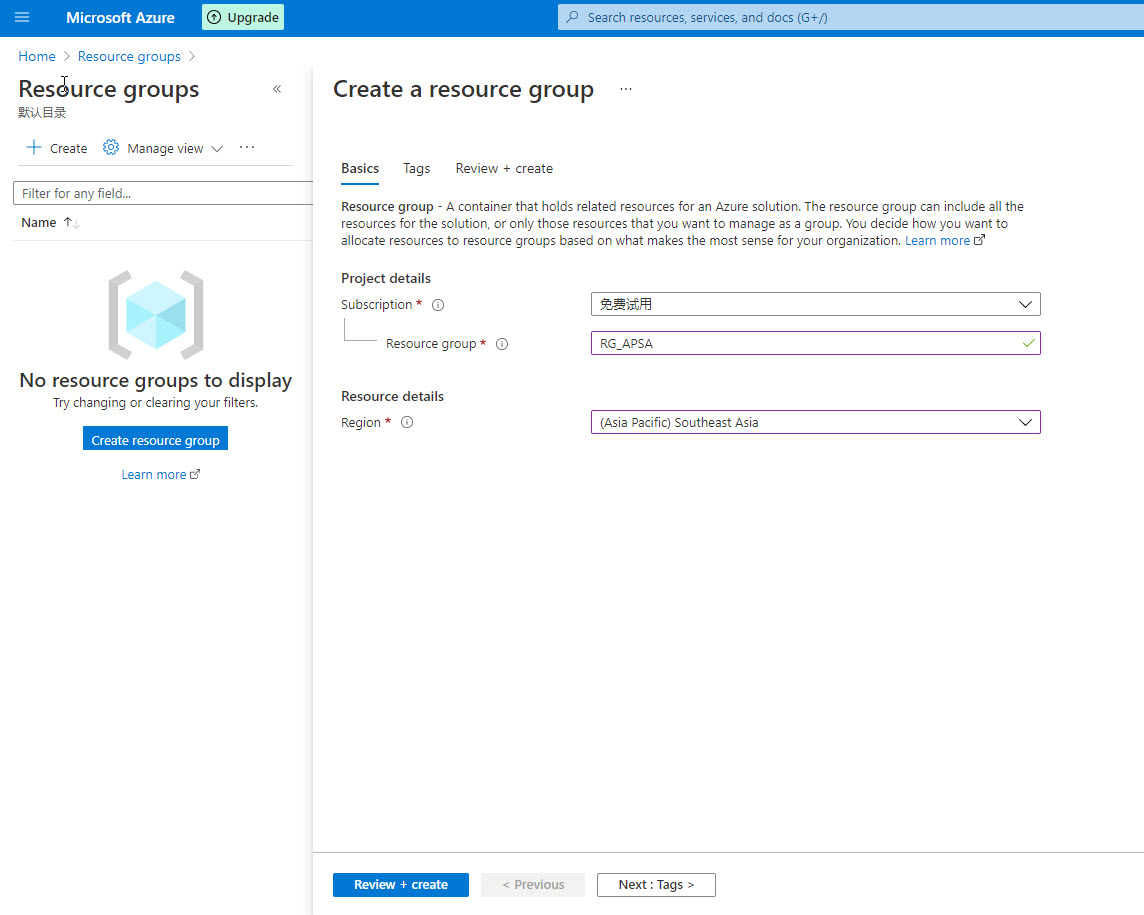
Task: Open the Manage view dropdown chevron
Action: point(217,149)
